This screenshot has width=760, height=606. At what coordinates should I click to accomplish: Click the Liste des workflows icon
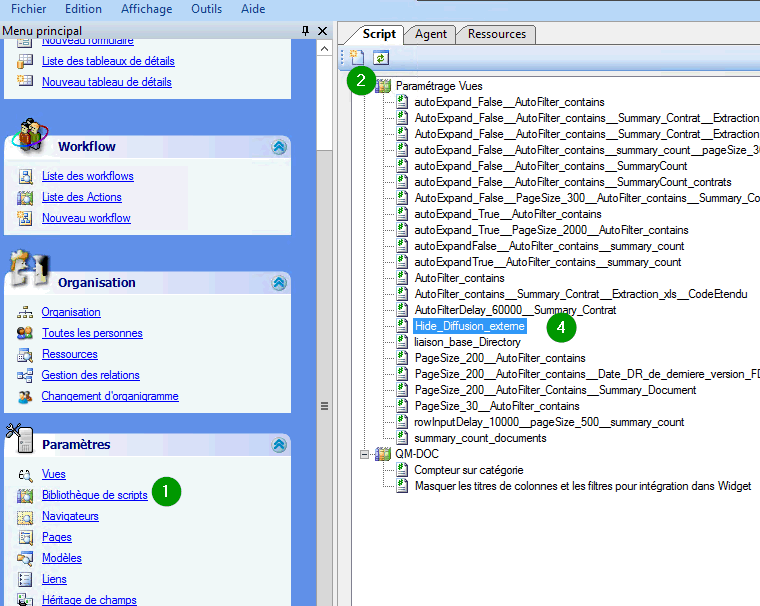point(26,176)
